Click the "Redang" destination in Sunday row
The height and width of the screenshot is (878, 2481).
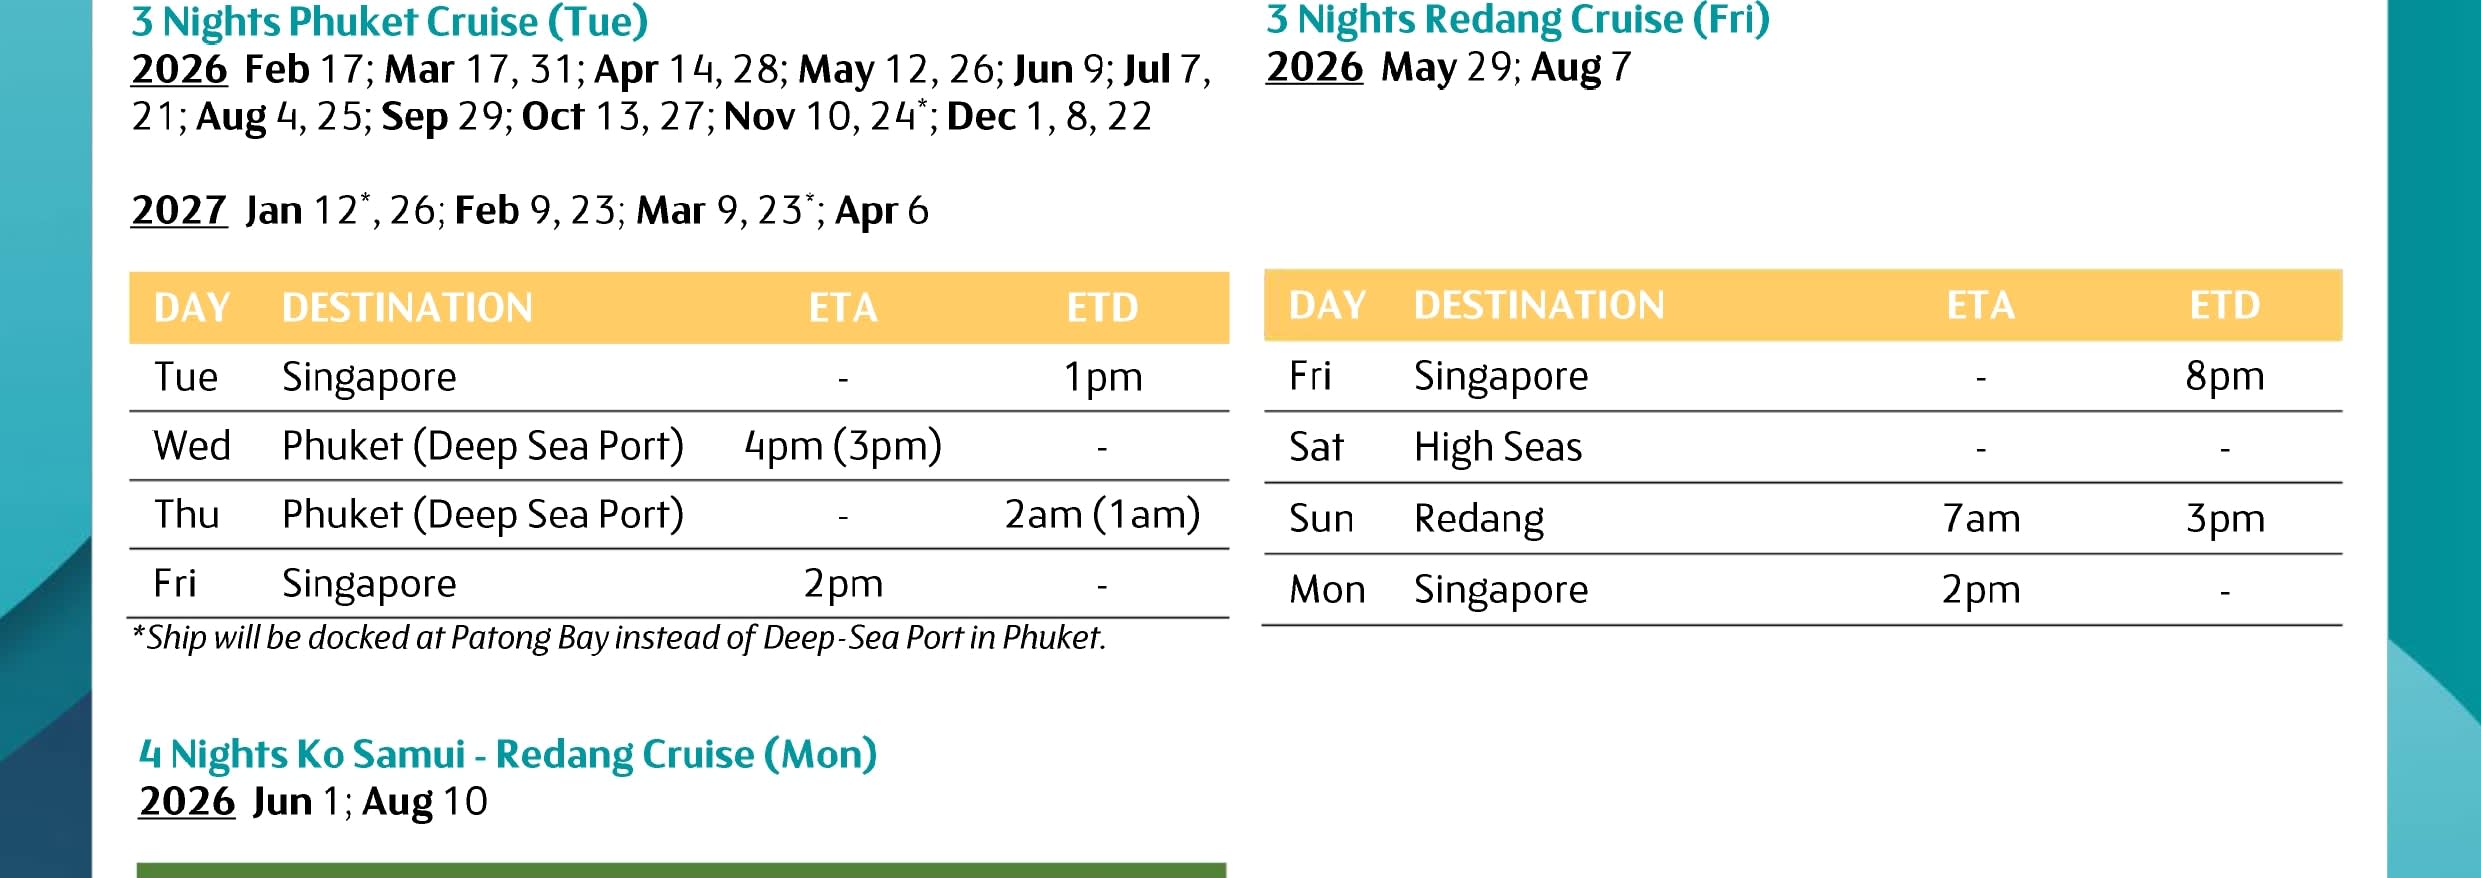[x=1478, y=519]
